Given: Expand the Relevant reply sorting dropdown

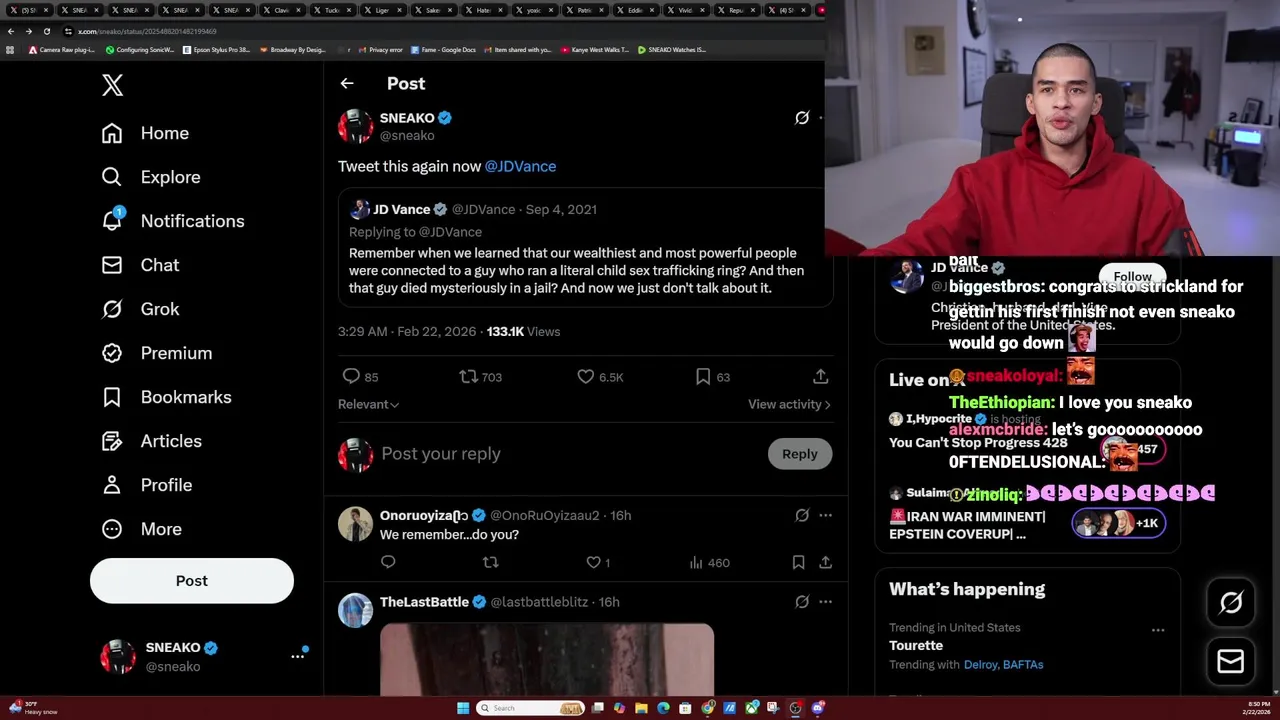Looking at the screenshot, I should 369,404.
